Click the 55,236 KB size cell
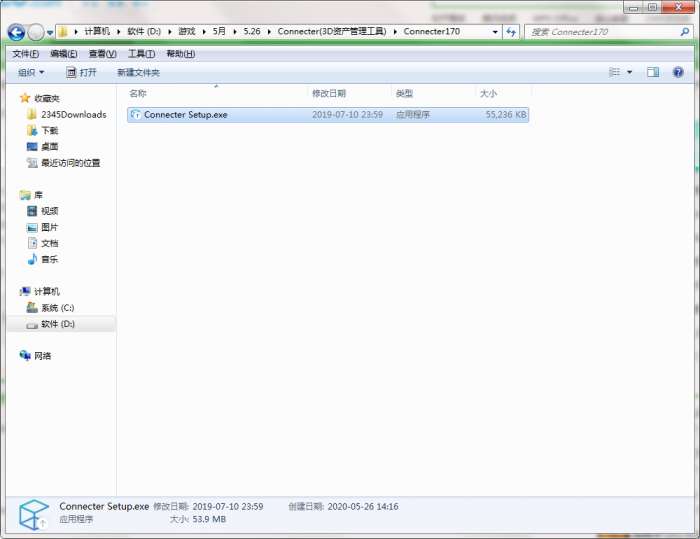The image size is (700, 539). point(506,115)
